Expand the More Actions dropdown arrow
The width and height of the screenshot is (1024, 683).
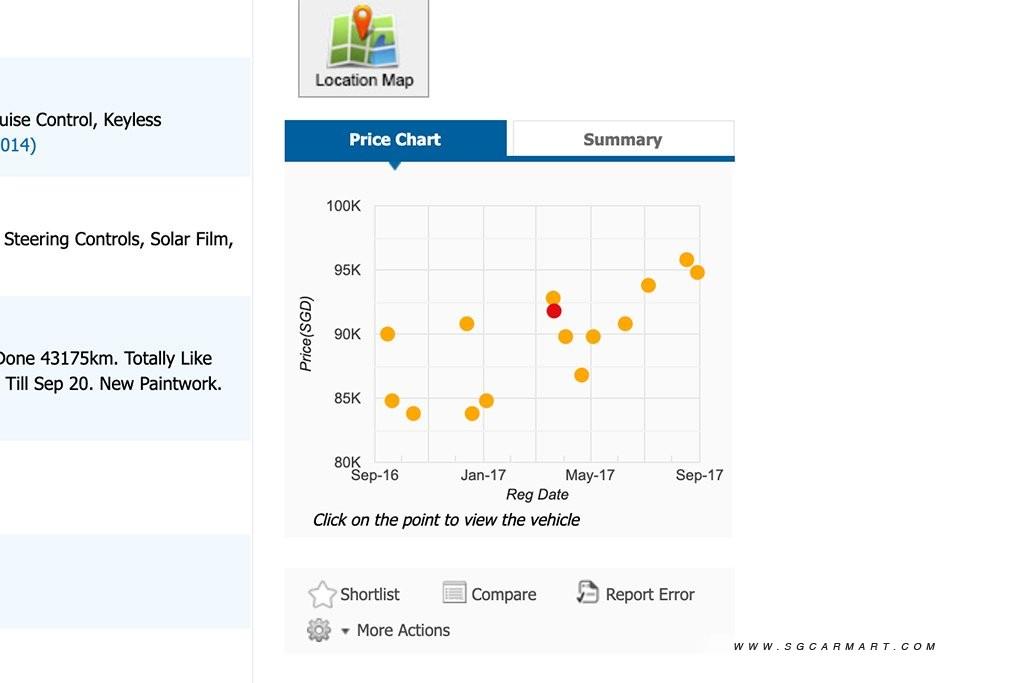[345, 631]
